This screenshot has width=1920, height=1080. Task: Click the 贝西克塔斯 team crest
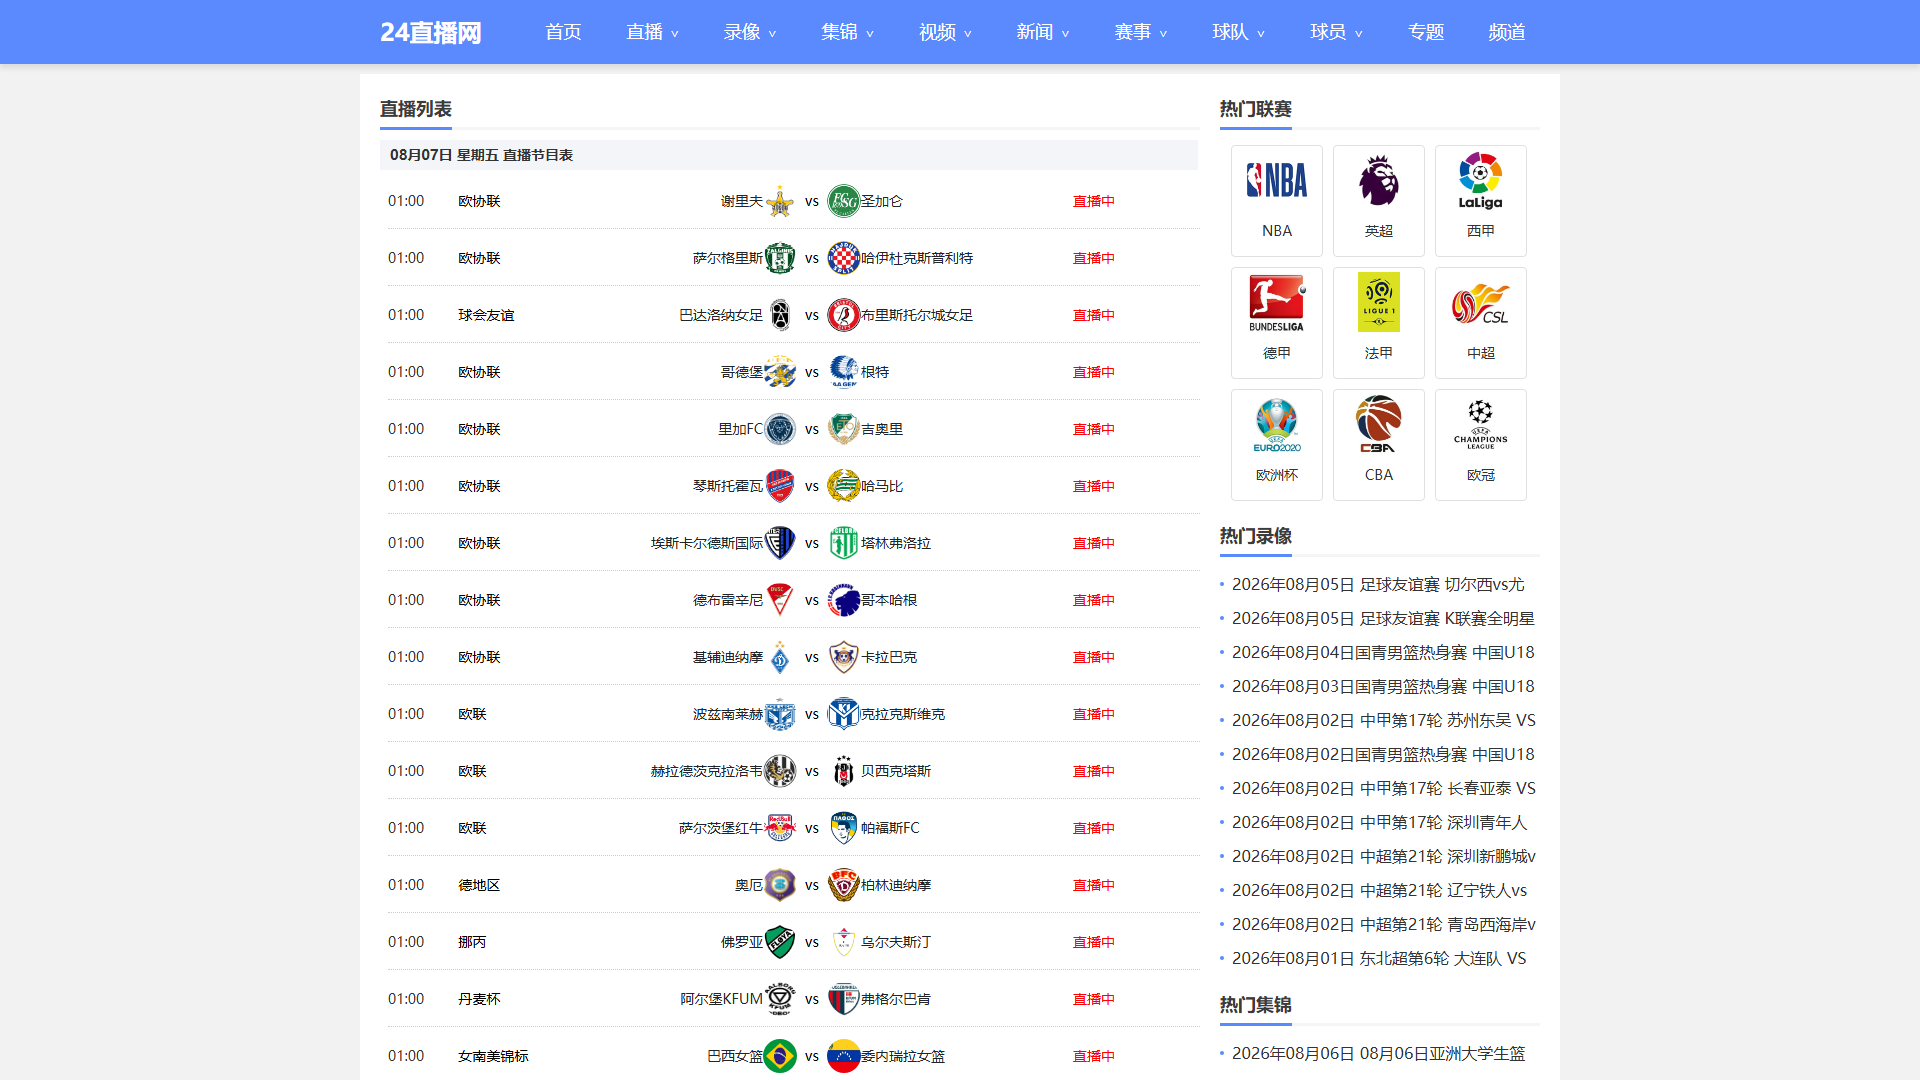tap(843, 771)
